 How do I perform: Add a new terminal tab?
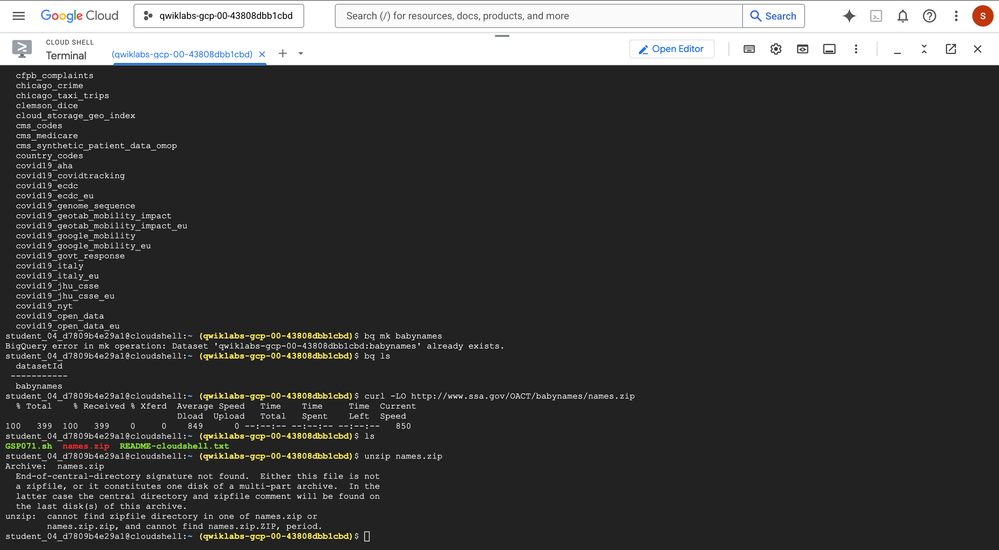[282, 54]
